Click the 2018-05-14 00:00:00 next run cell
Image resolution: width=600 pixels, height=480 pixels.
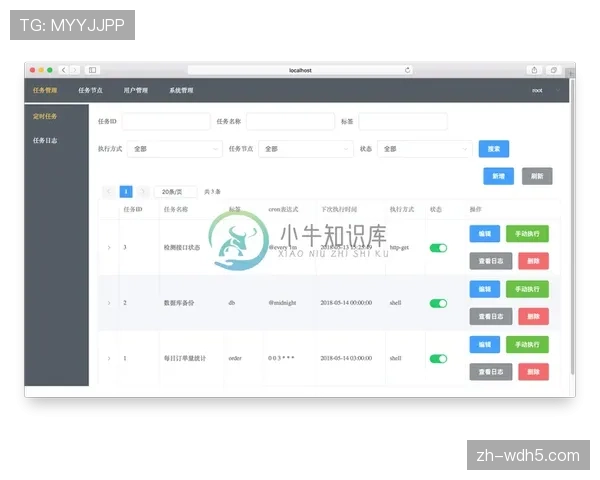pos(346,303)
